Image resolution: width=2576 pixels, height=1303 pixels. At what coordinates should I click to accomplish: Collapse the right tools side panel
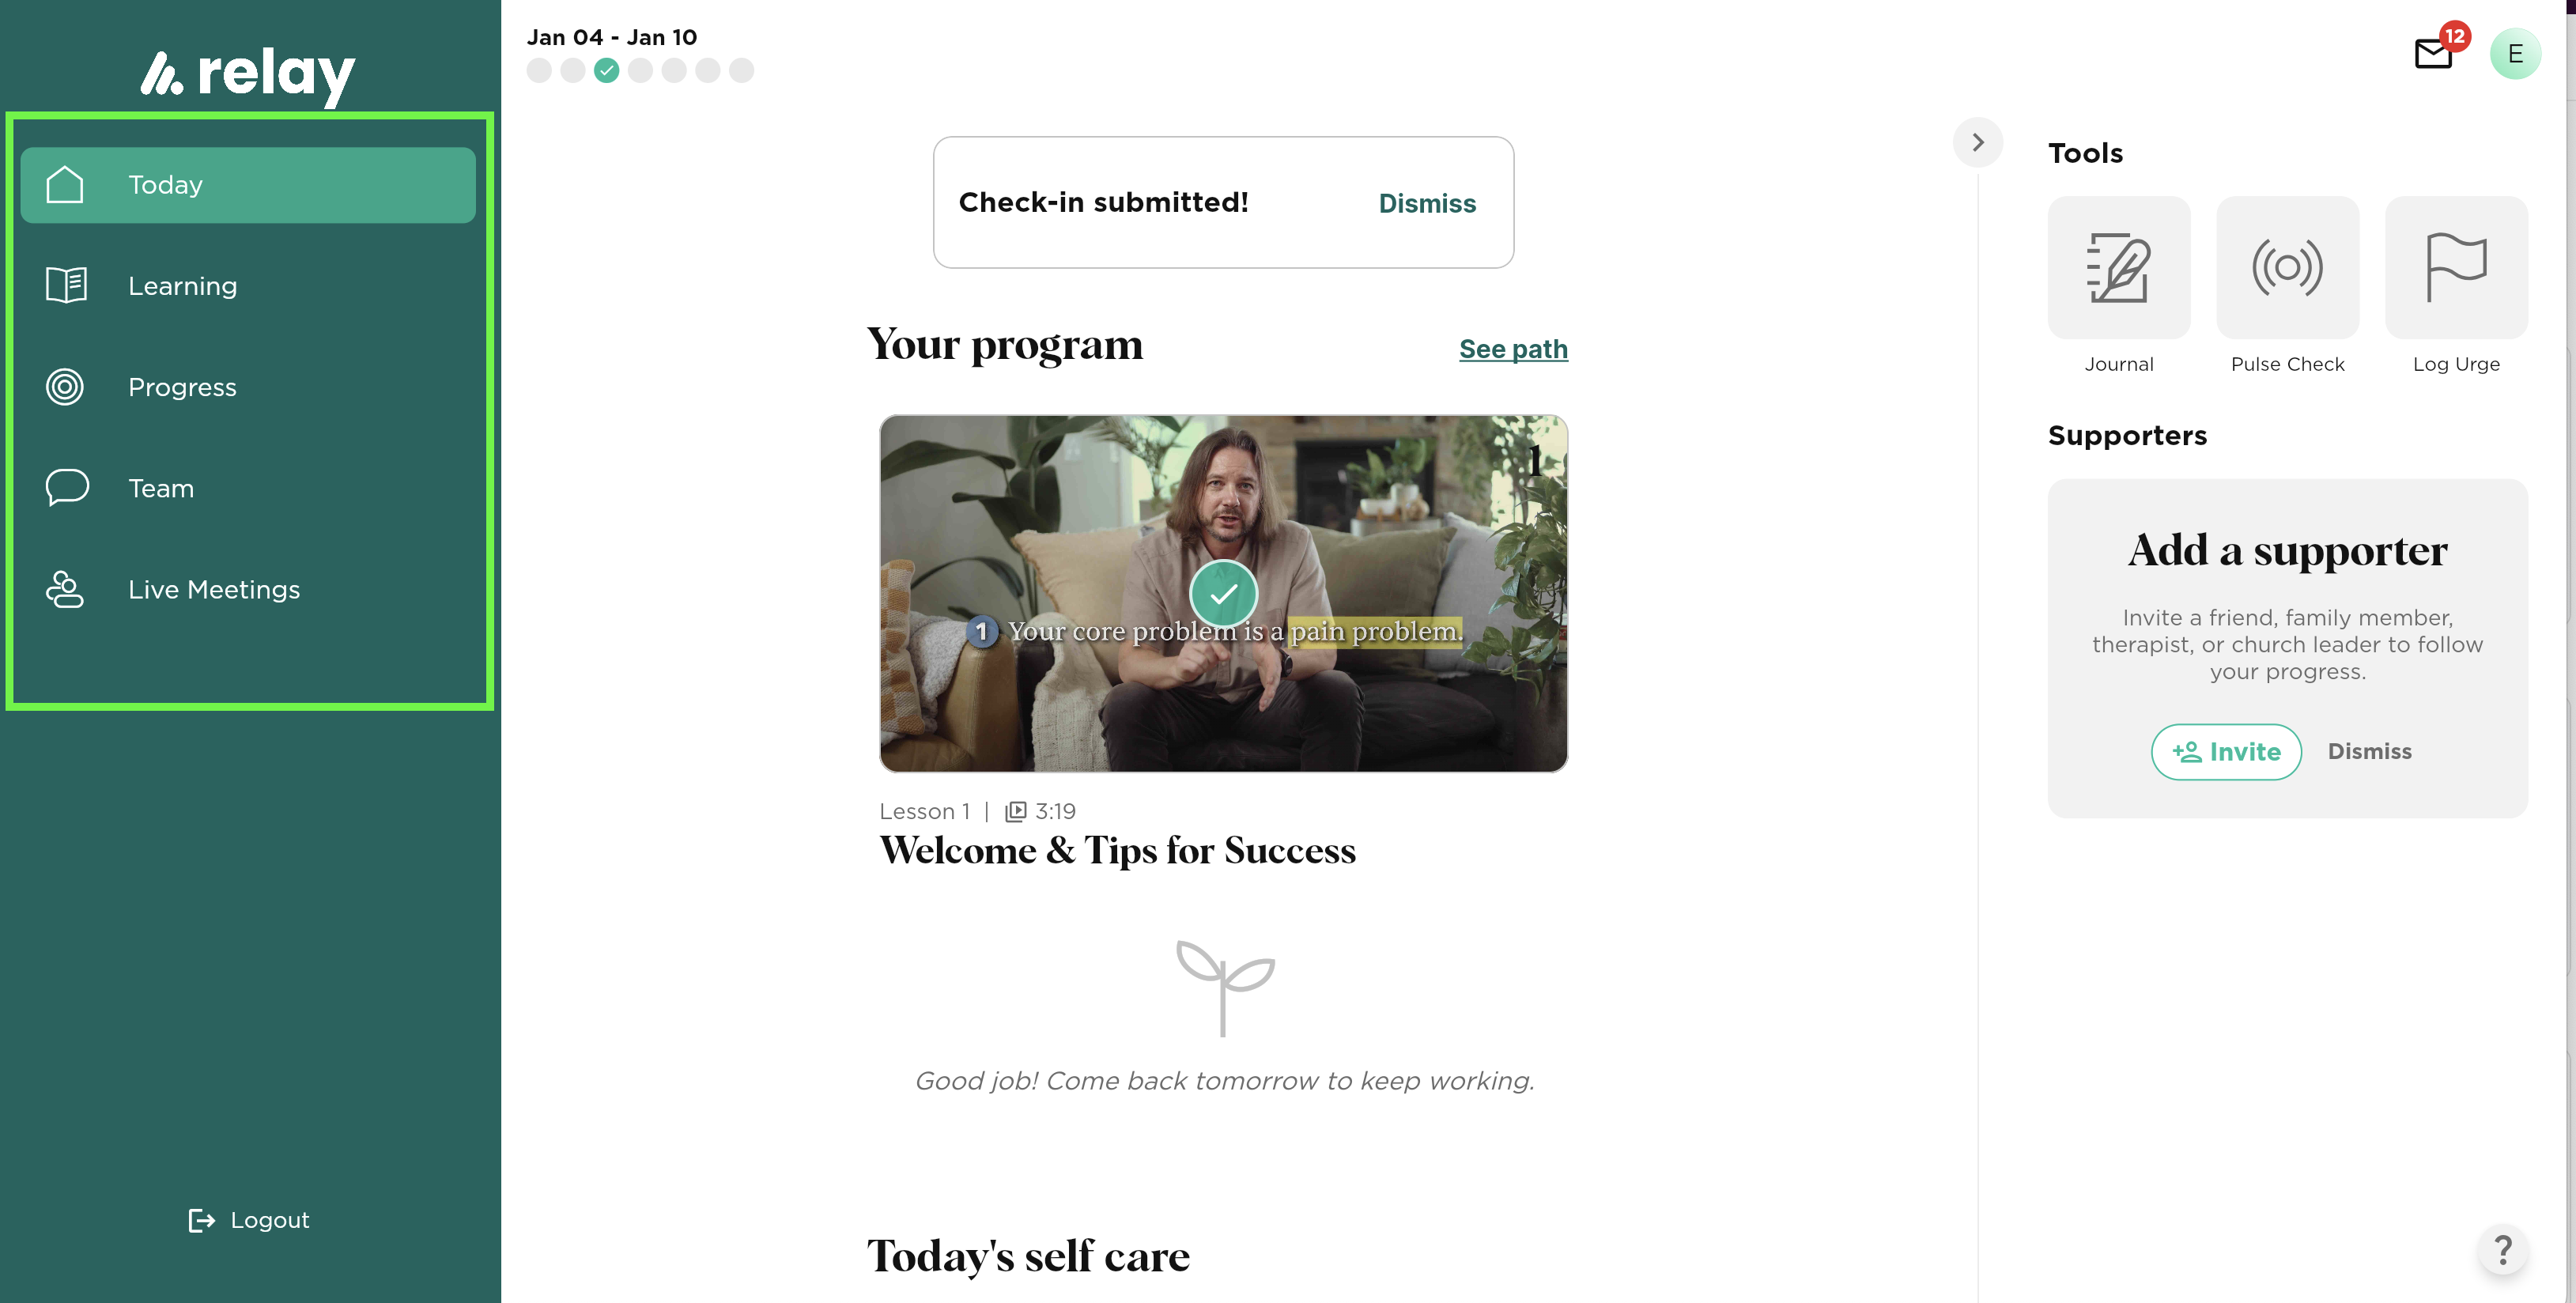[1977, 142]
